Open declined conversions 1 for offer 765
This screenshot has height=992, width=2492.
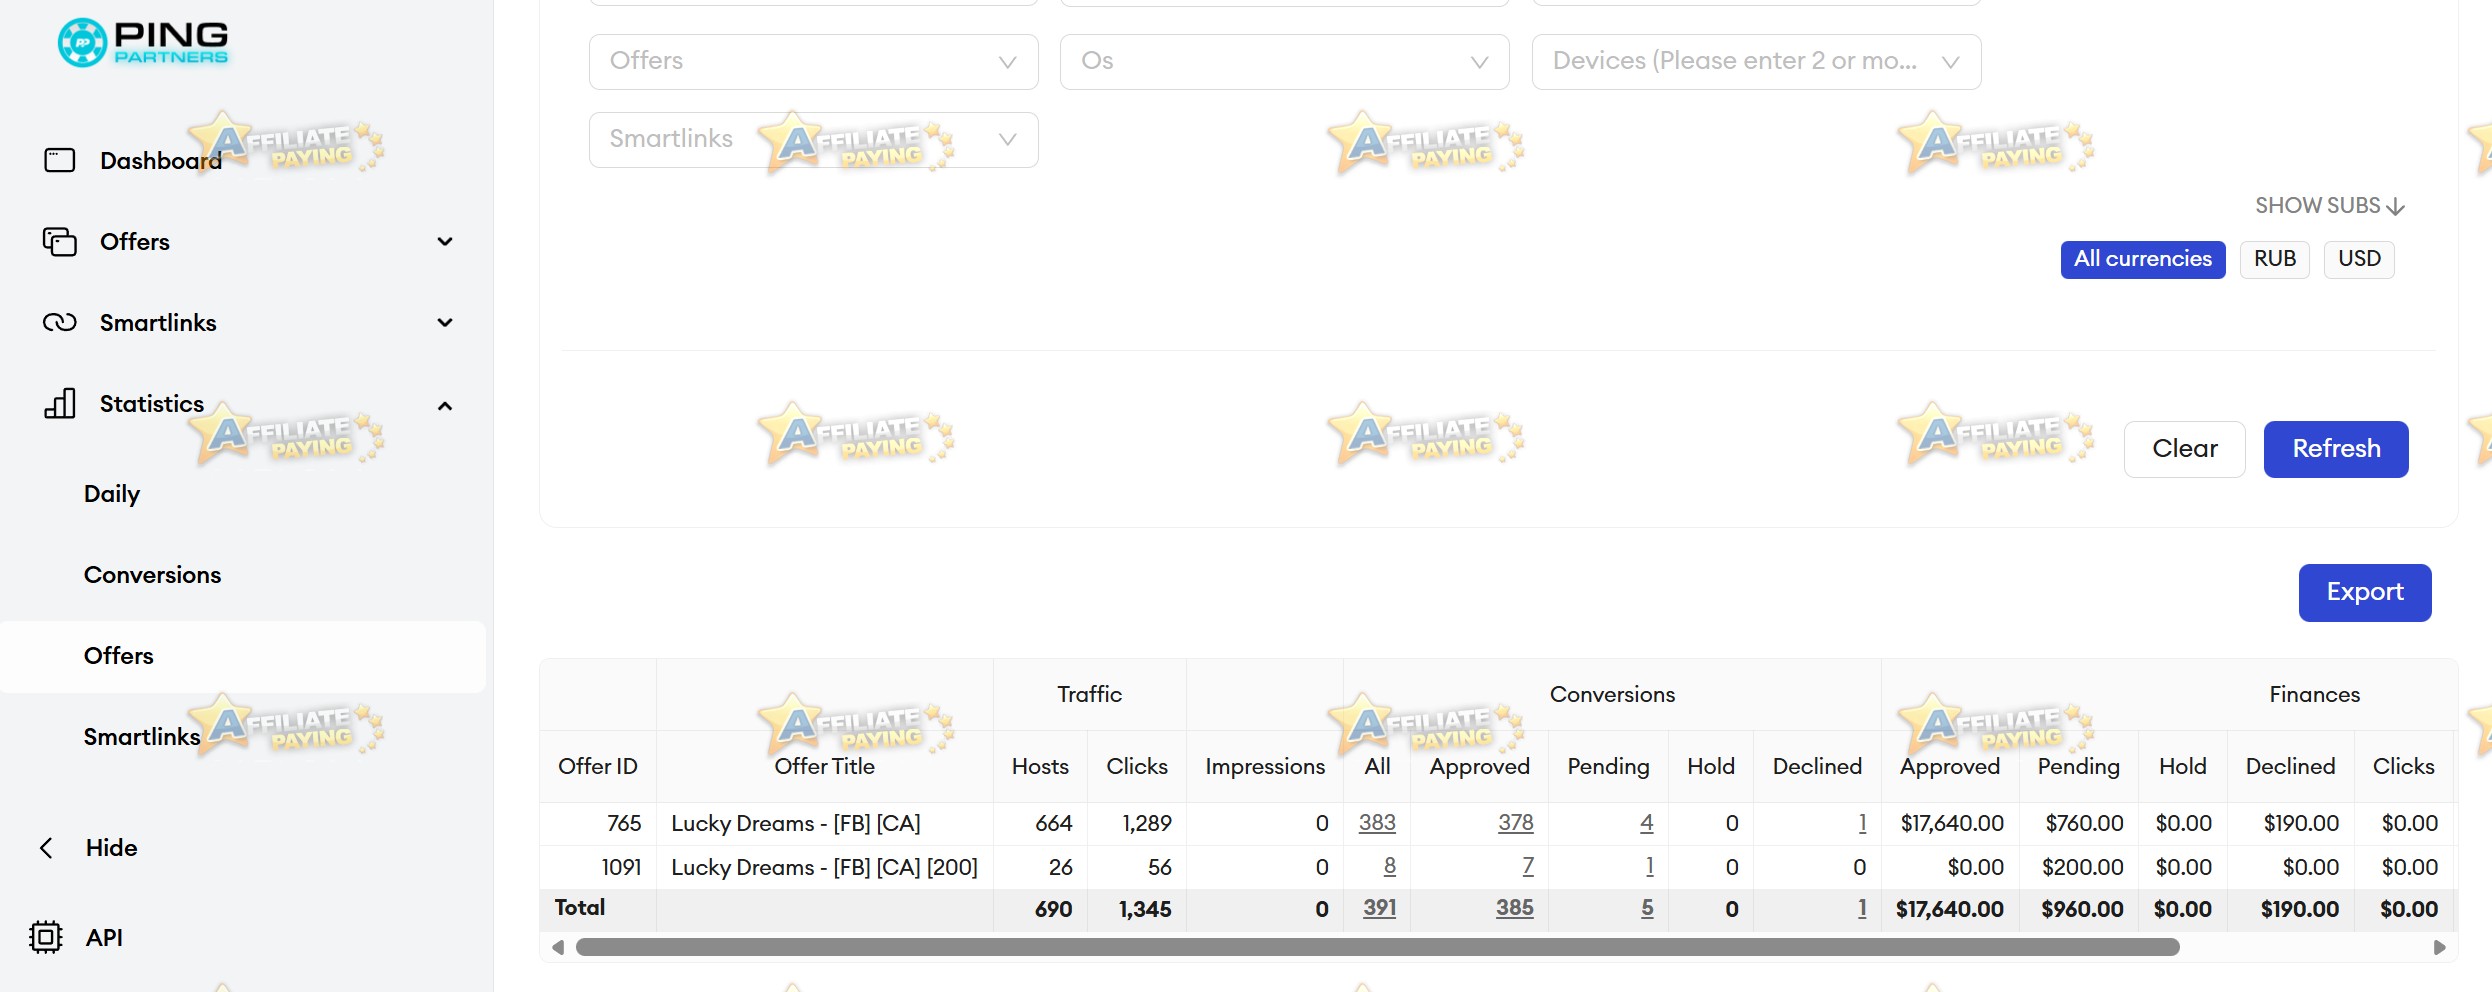(x=1862, y=823)
